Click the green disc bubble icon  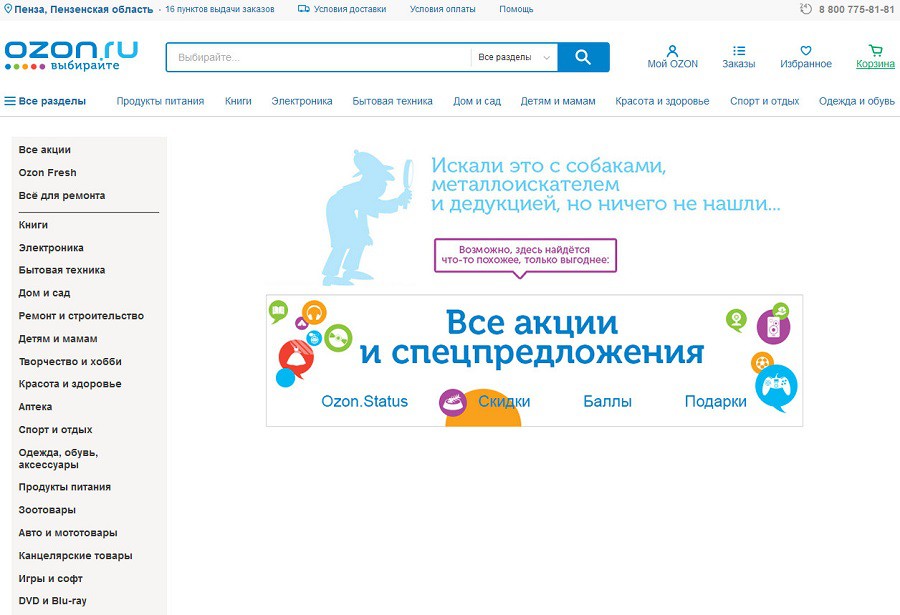click(x=338, y=338)
